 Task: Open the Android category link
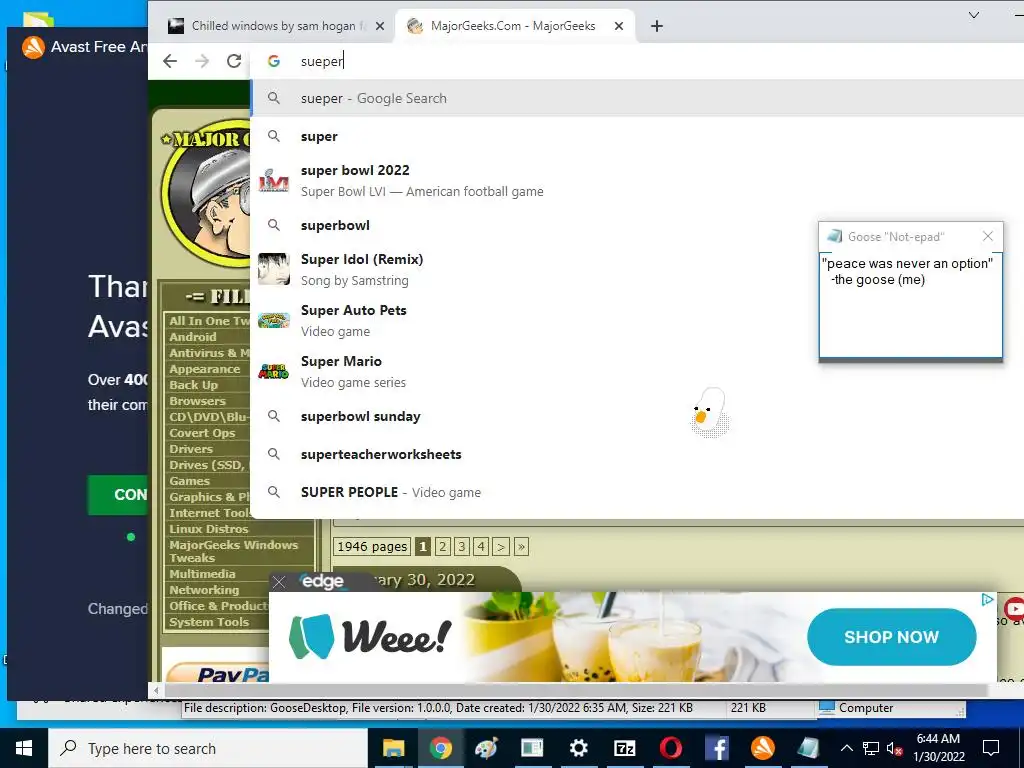point(193,337)
